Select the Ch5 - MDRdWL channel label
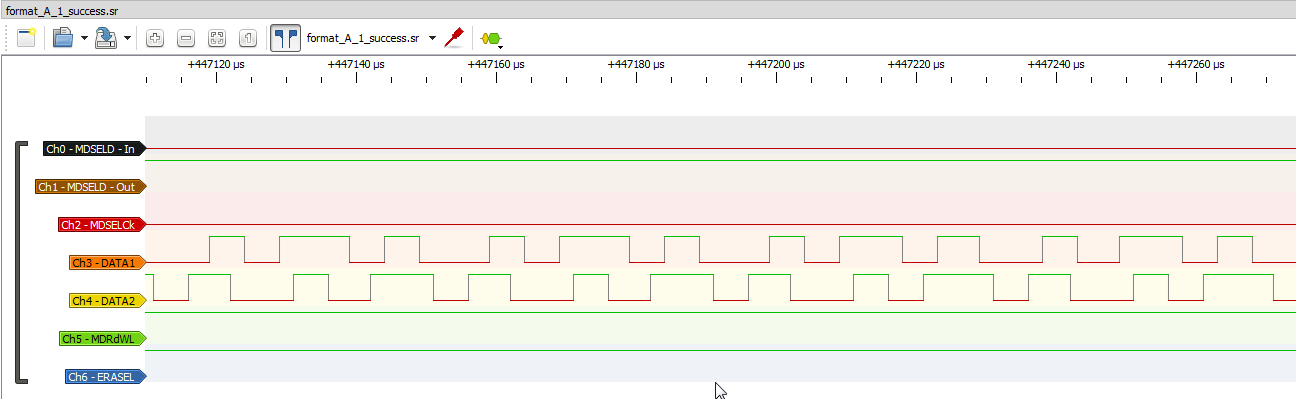 coord(102,339)
